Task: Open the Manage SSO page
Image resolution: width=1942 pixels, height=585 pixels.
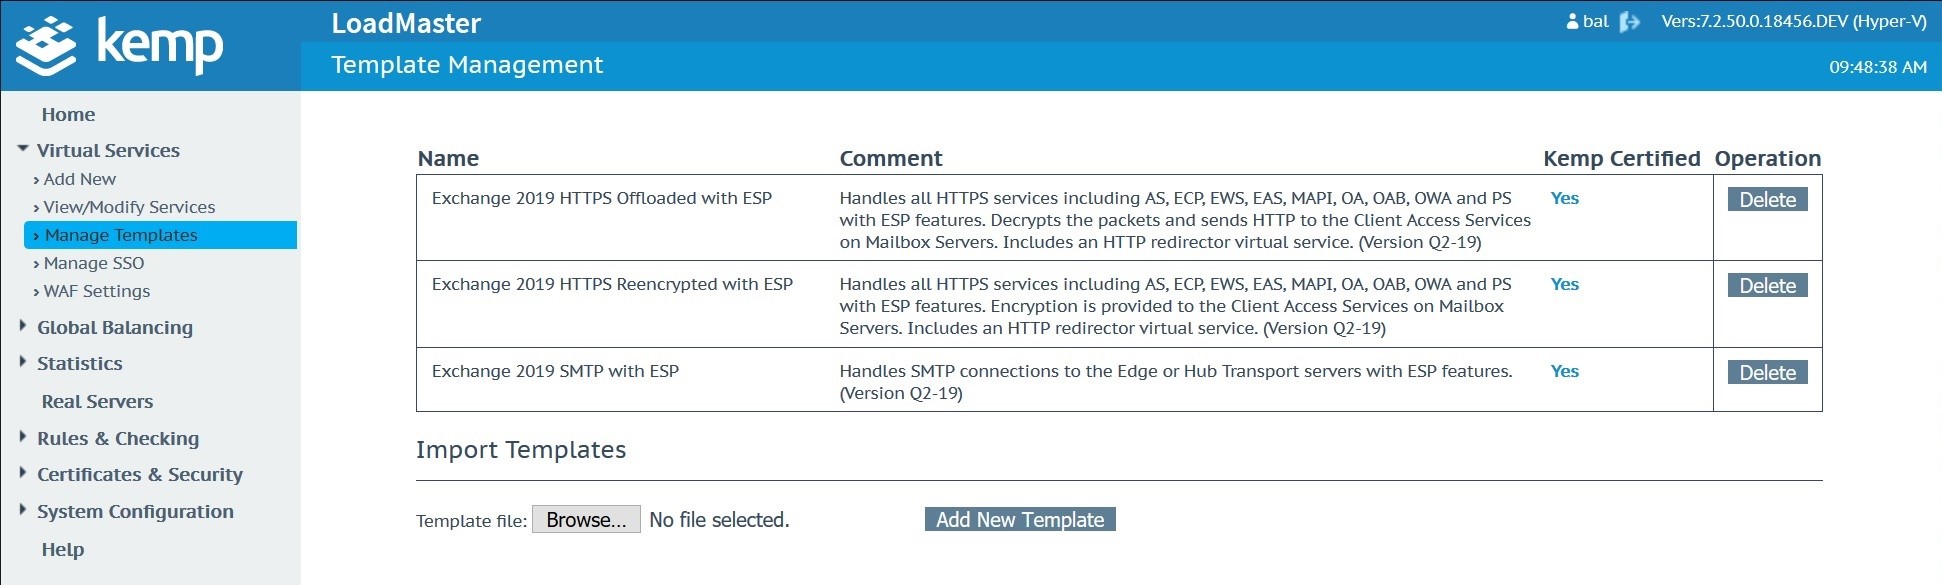Action: (94, 263)
